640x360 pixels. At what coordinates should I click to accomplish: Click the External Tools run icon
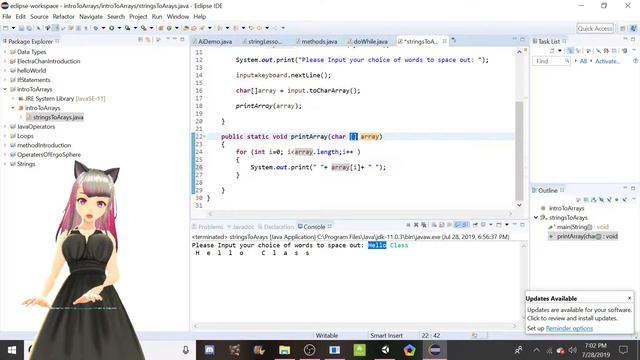tap(144, 28)
